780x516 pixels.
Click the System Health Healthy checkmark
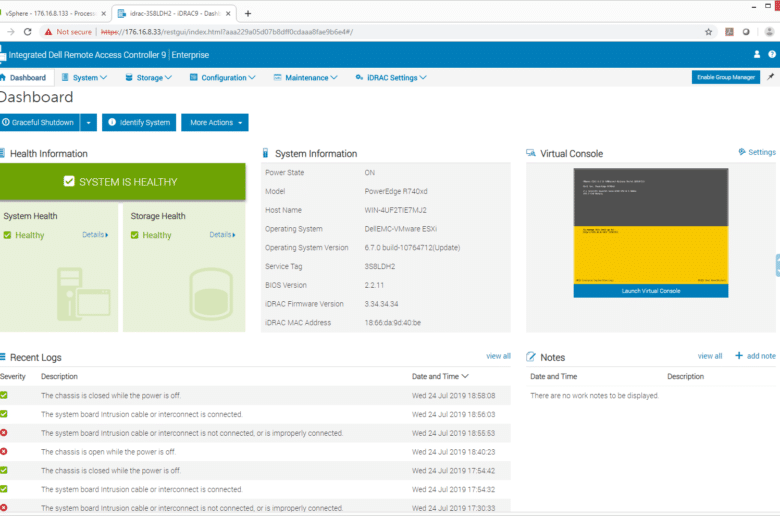click(x=7, y=235)
